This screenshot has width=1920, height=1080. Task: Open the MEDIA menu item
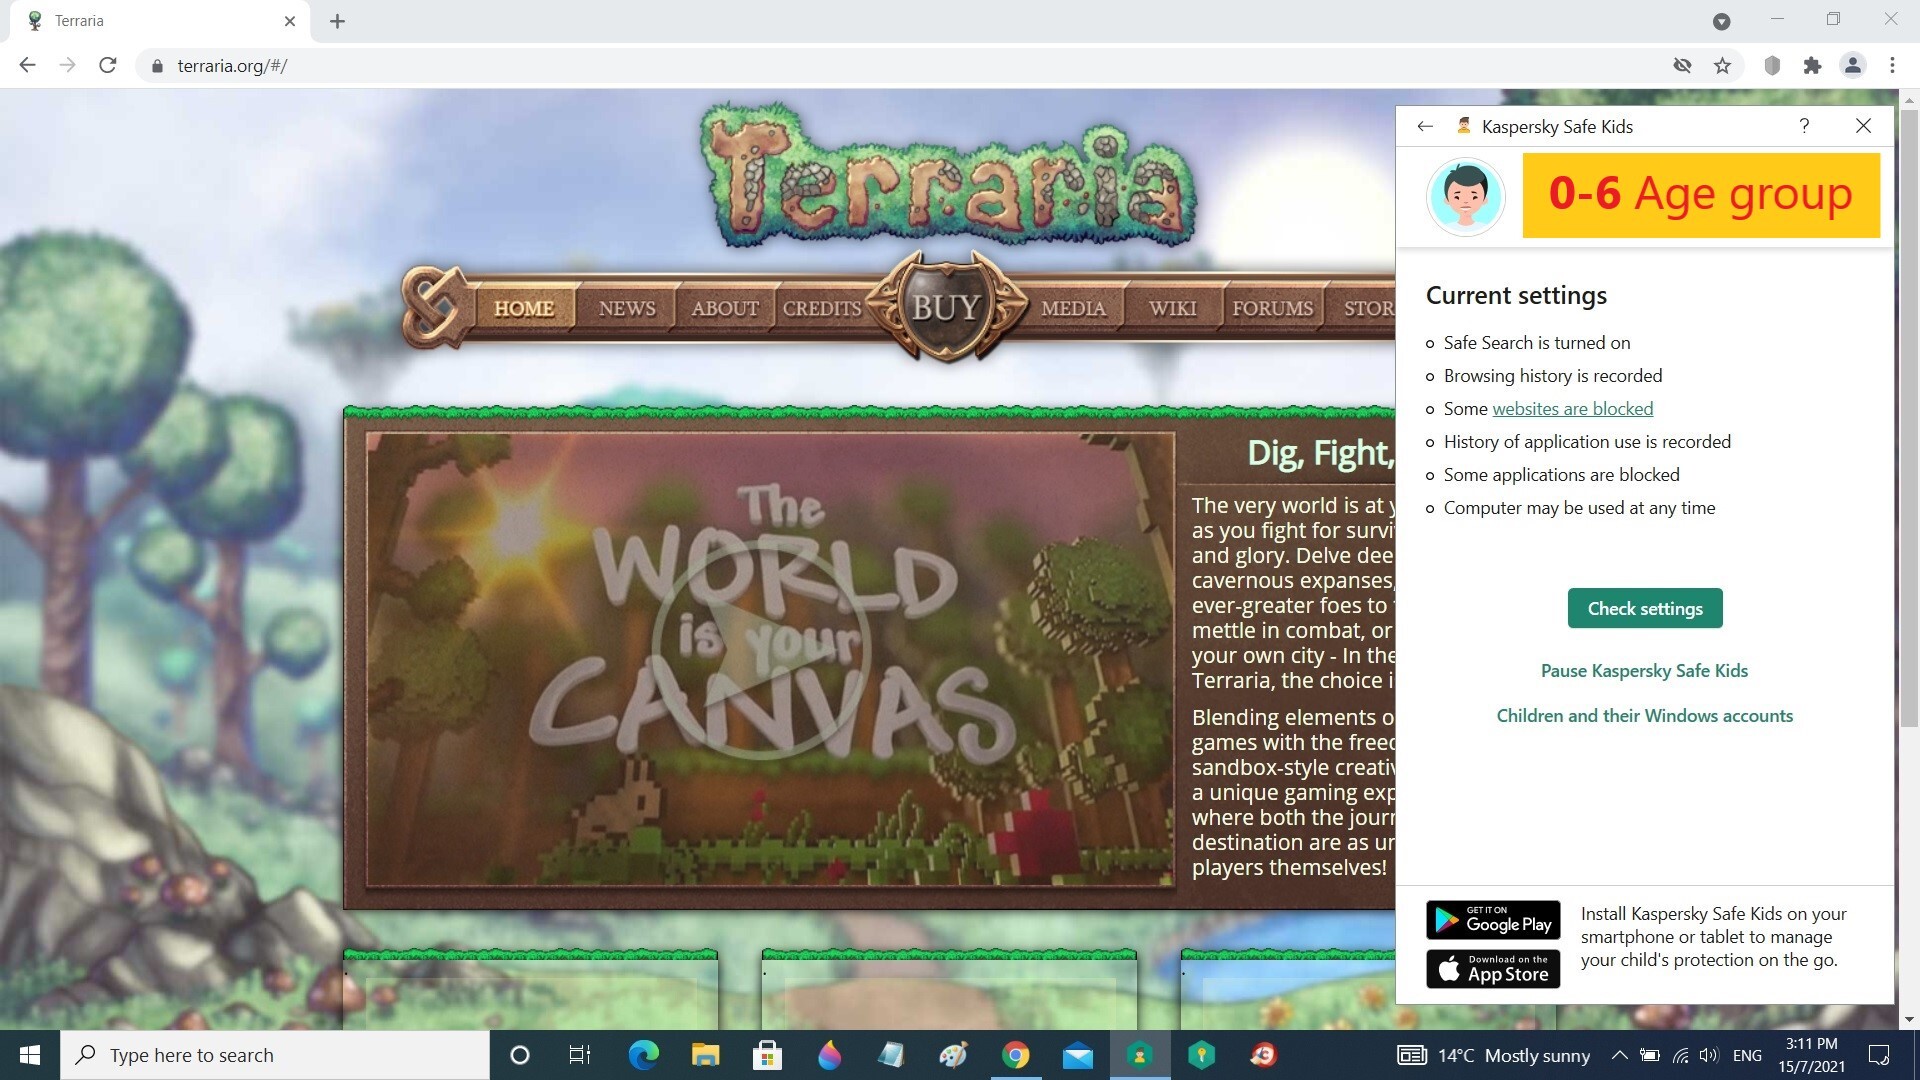click(1073, 308)
